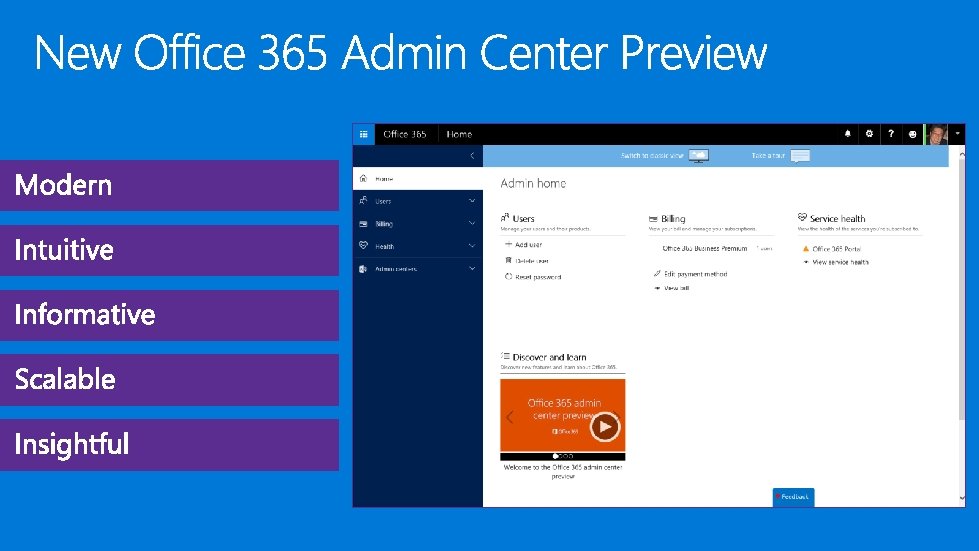Click the Billing card icon in sidebar
Viewport: 979px width, 551px height.
coord(363,223)
